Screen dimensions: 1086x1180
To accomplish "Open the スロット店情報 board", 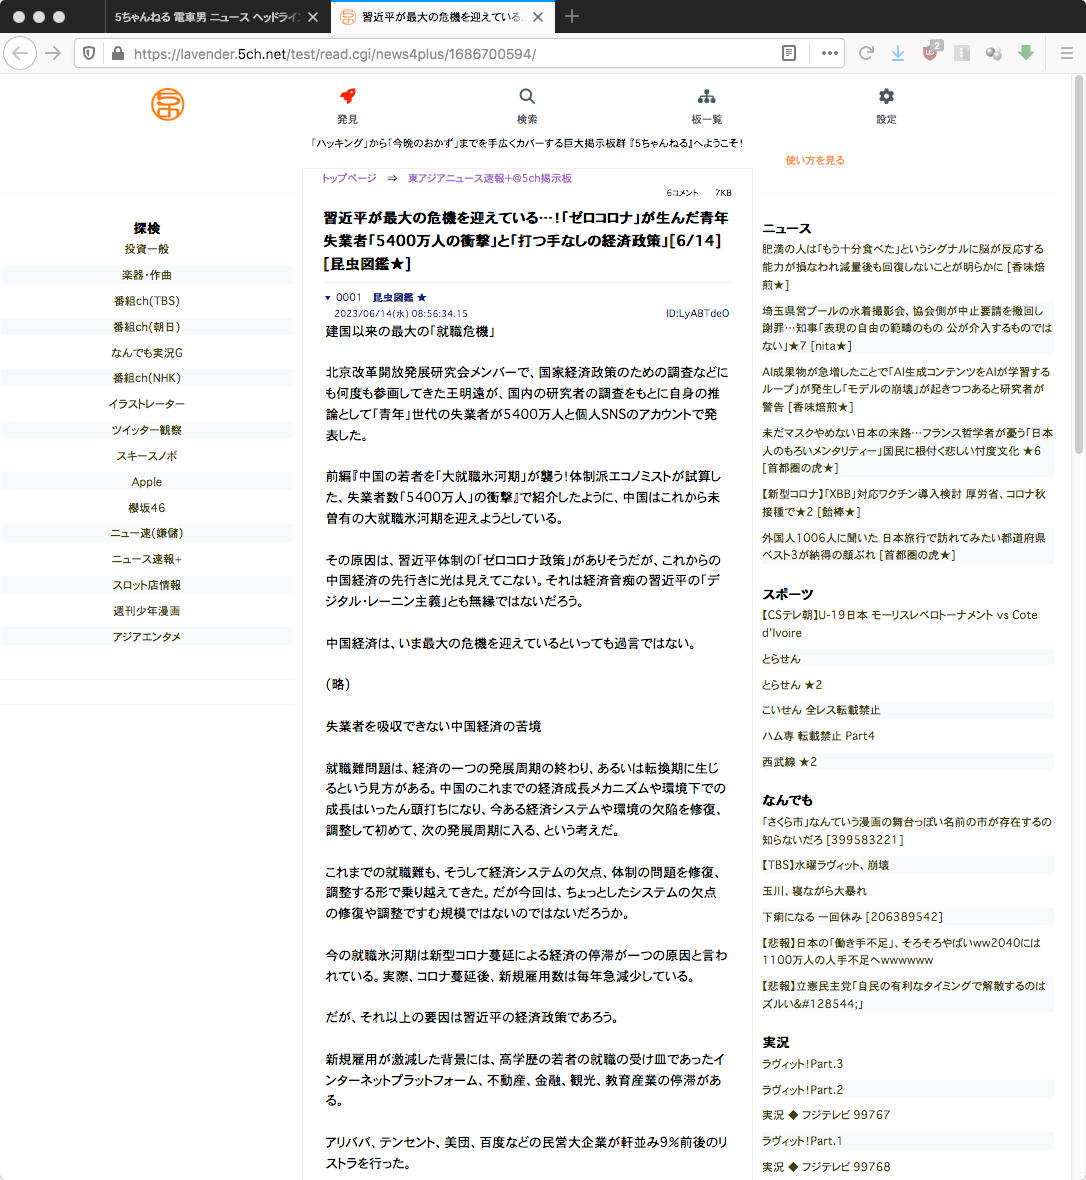I will 147,585.
